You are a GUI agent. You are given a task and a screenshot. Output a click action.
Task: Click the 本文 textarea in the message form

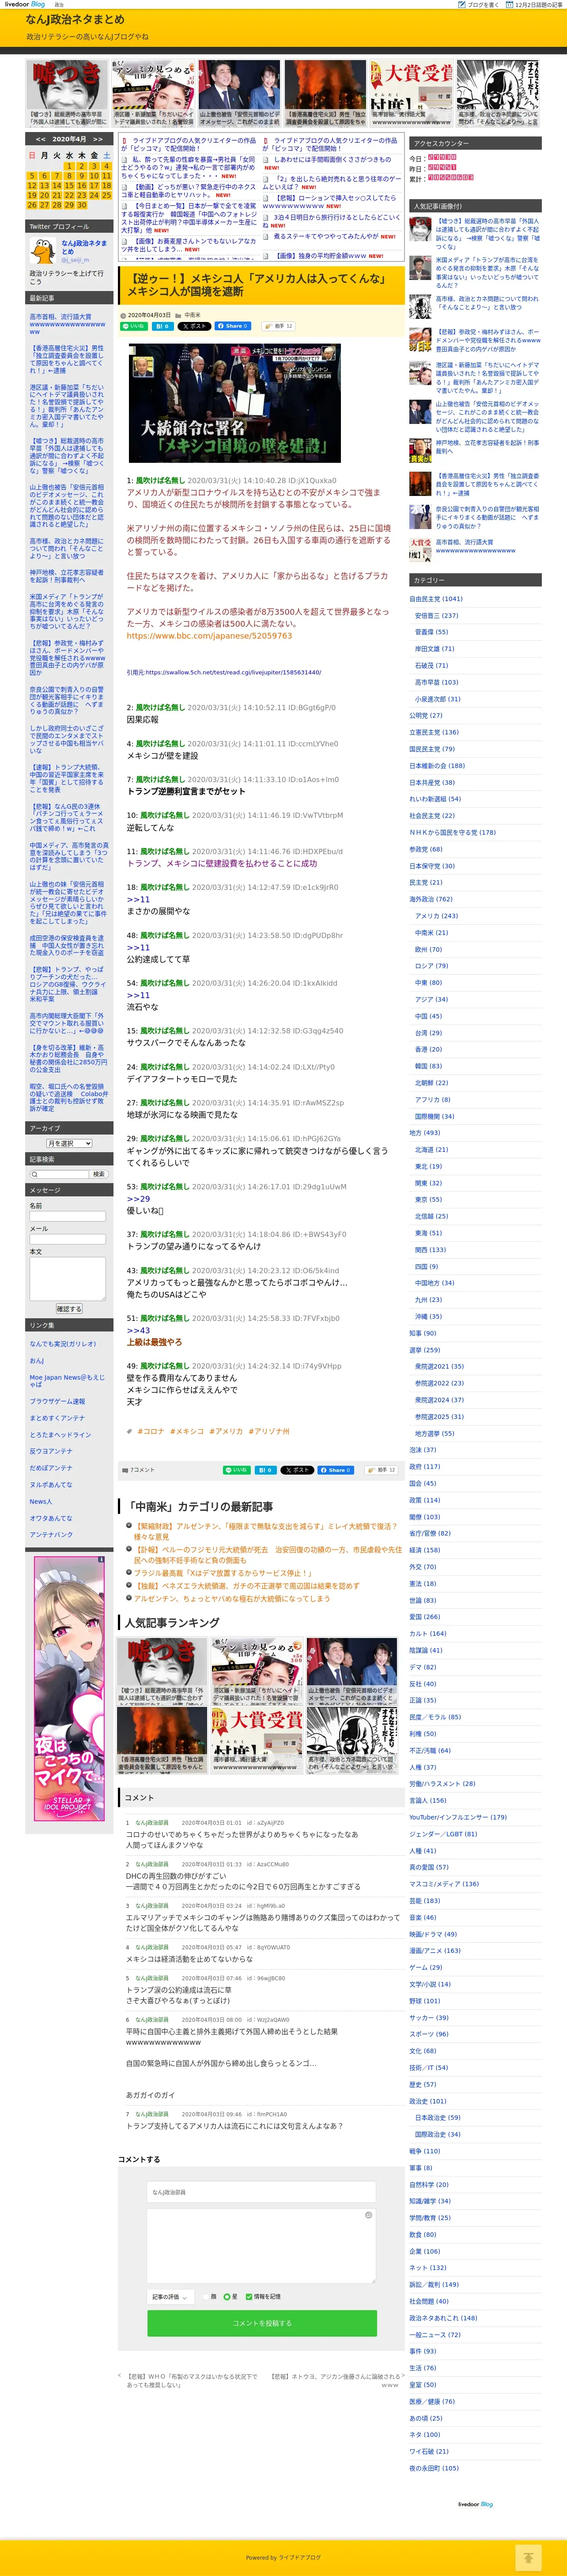click(67, 1279)
